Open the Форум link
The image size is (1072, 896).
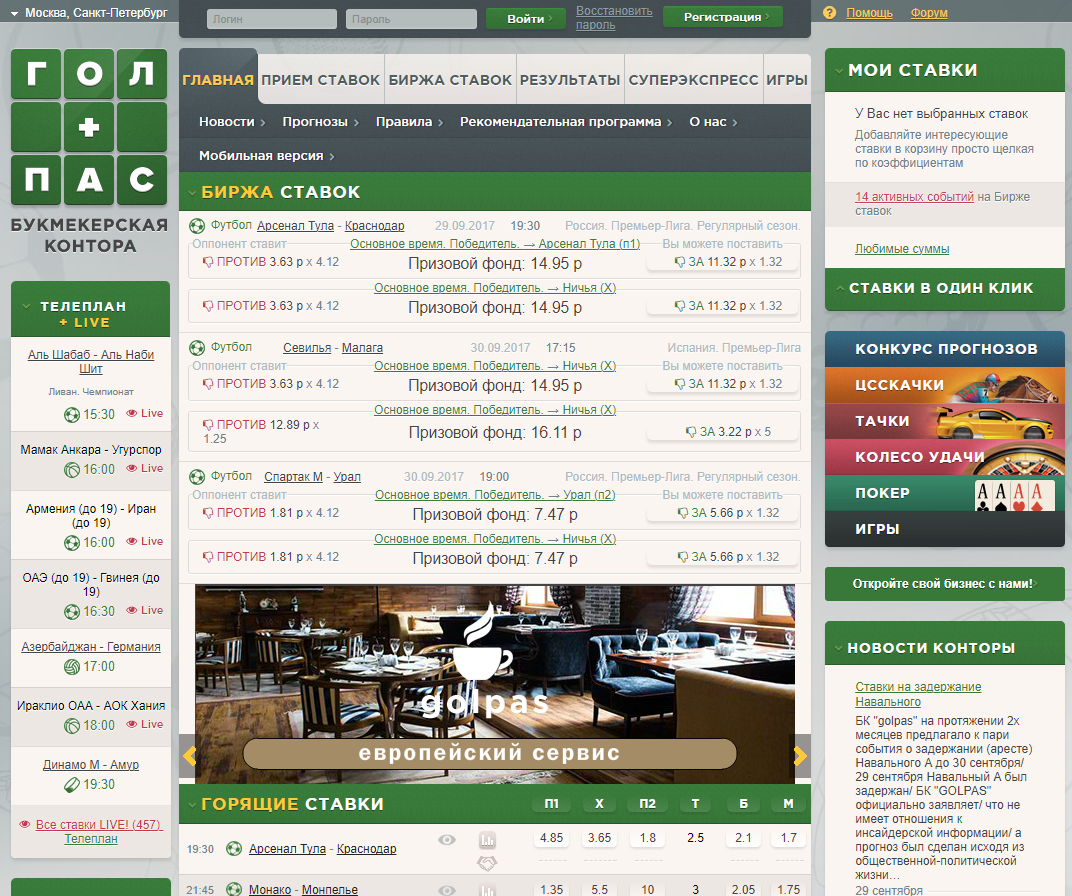(x=928, y=12)
